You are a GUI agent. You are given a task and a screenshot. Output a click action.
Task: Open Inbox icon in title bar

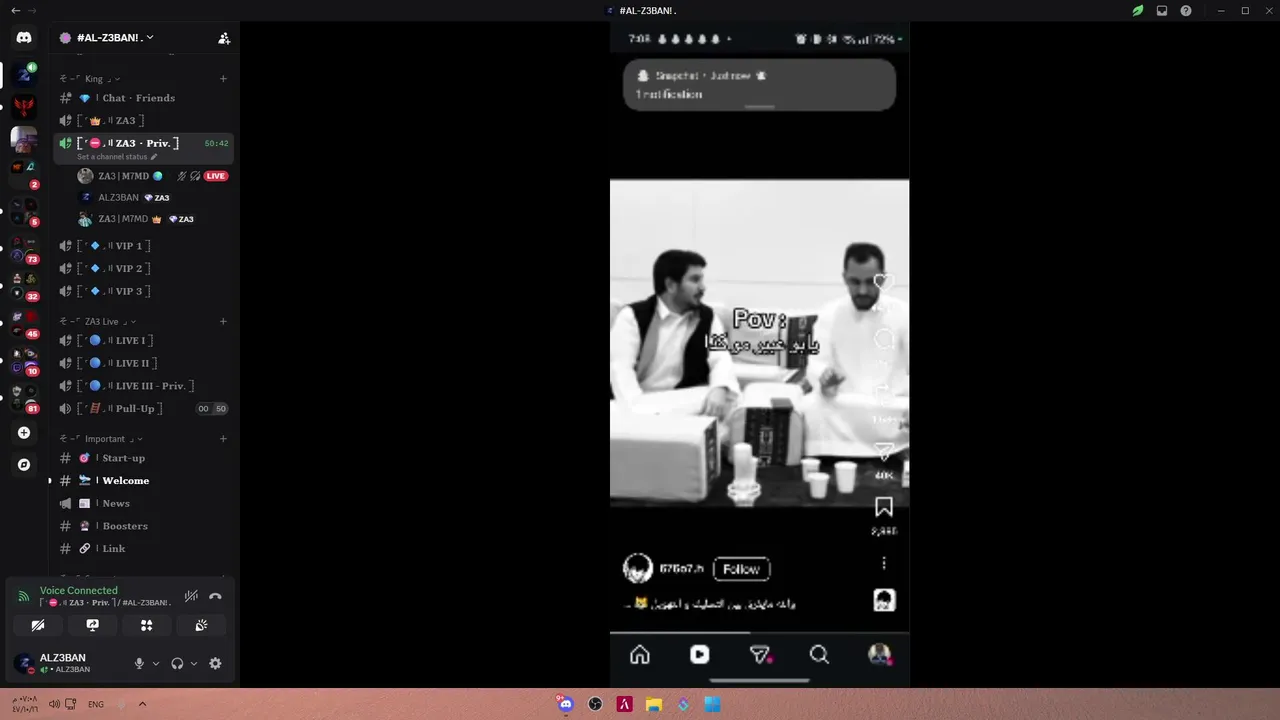click(x=1162, y=11)
